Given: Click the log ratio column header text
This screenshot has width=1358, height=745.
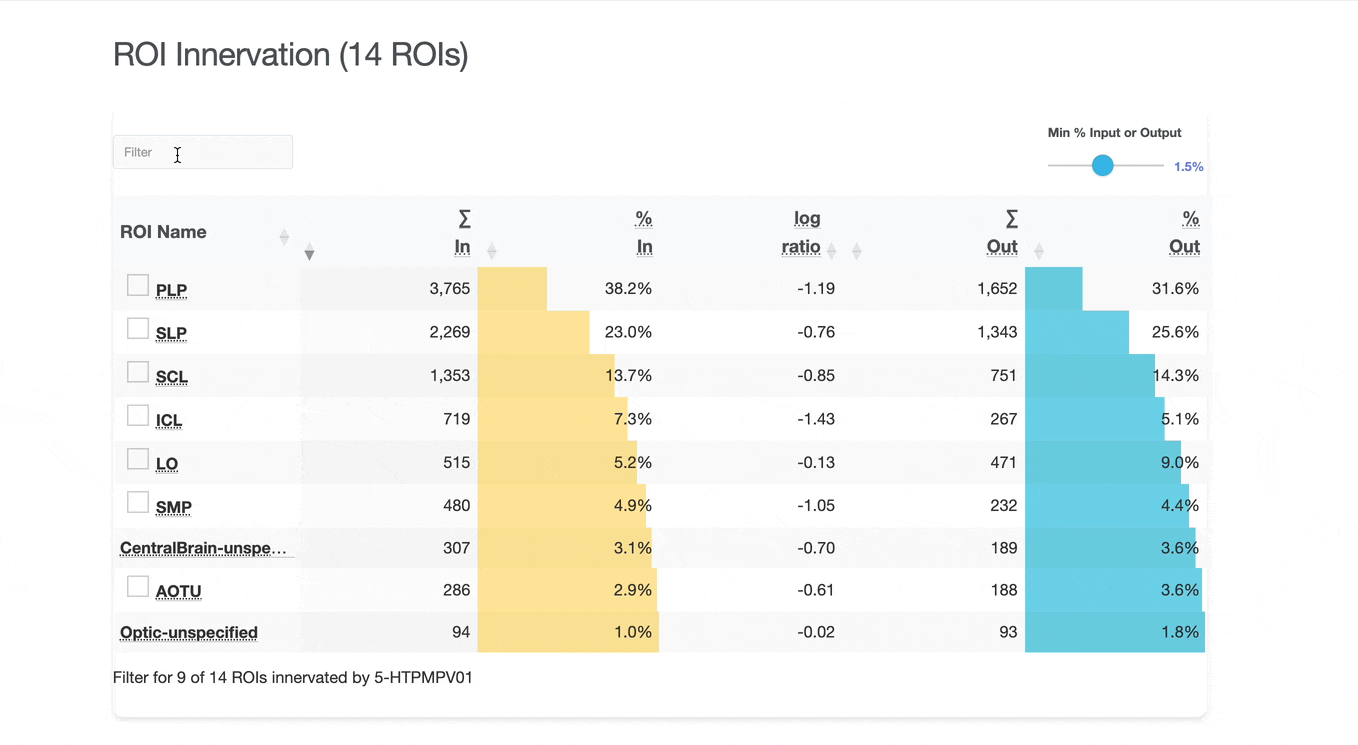Looking at the screenshot, I should point(802,232).
